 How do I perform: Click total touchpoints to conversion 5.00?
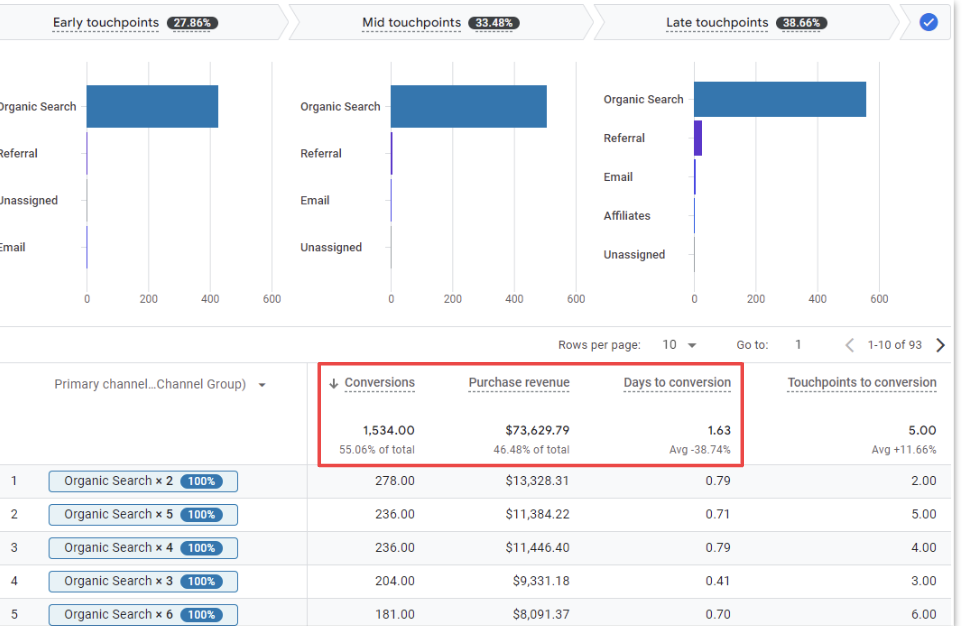[922, 430]
